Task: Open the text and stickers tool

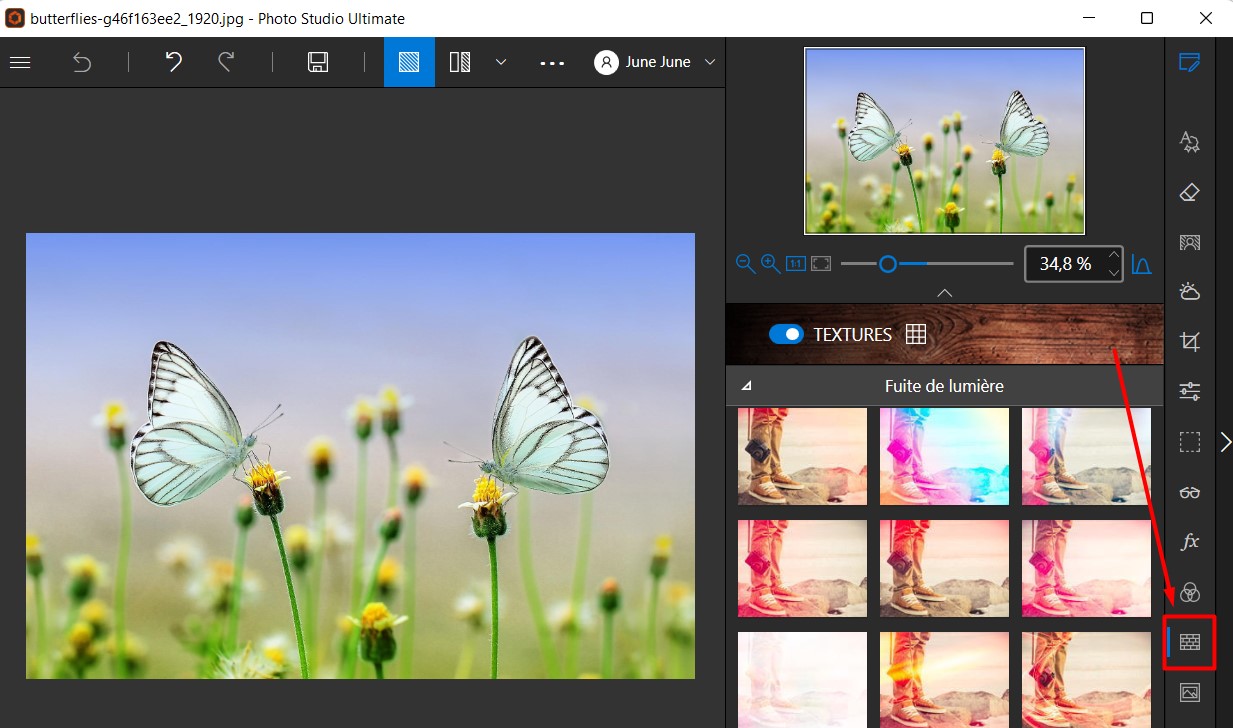Action: click(x=1190, y=141)
